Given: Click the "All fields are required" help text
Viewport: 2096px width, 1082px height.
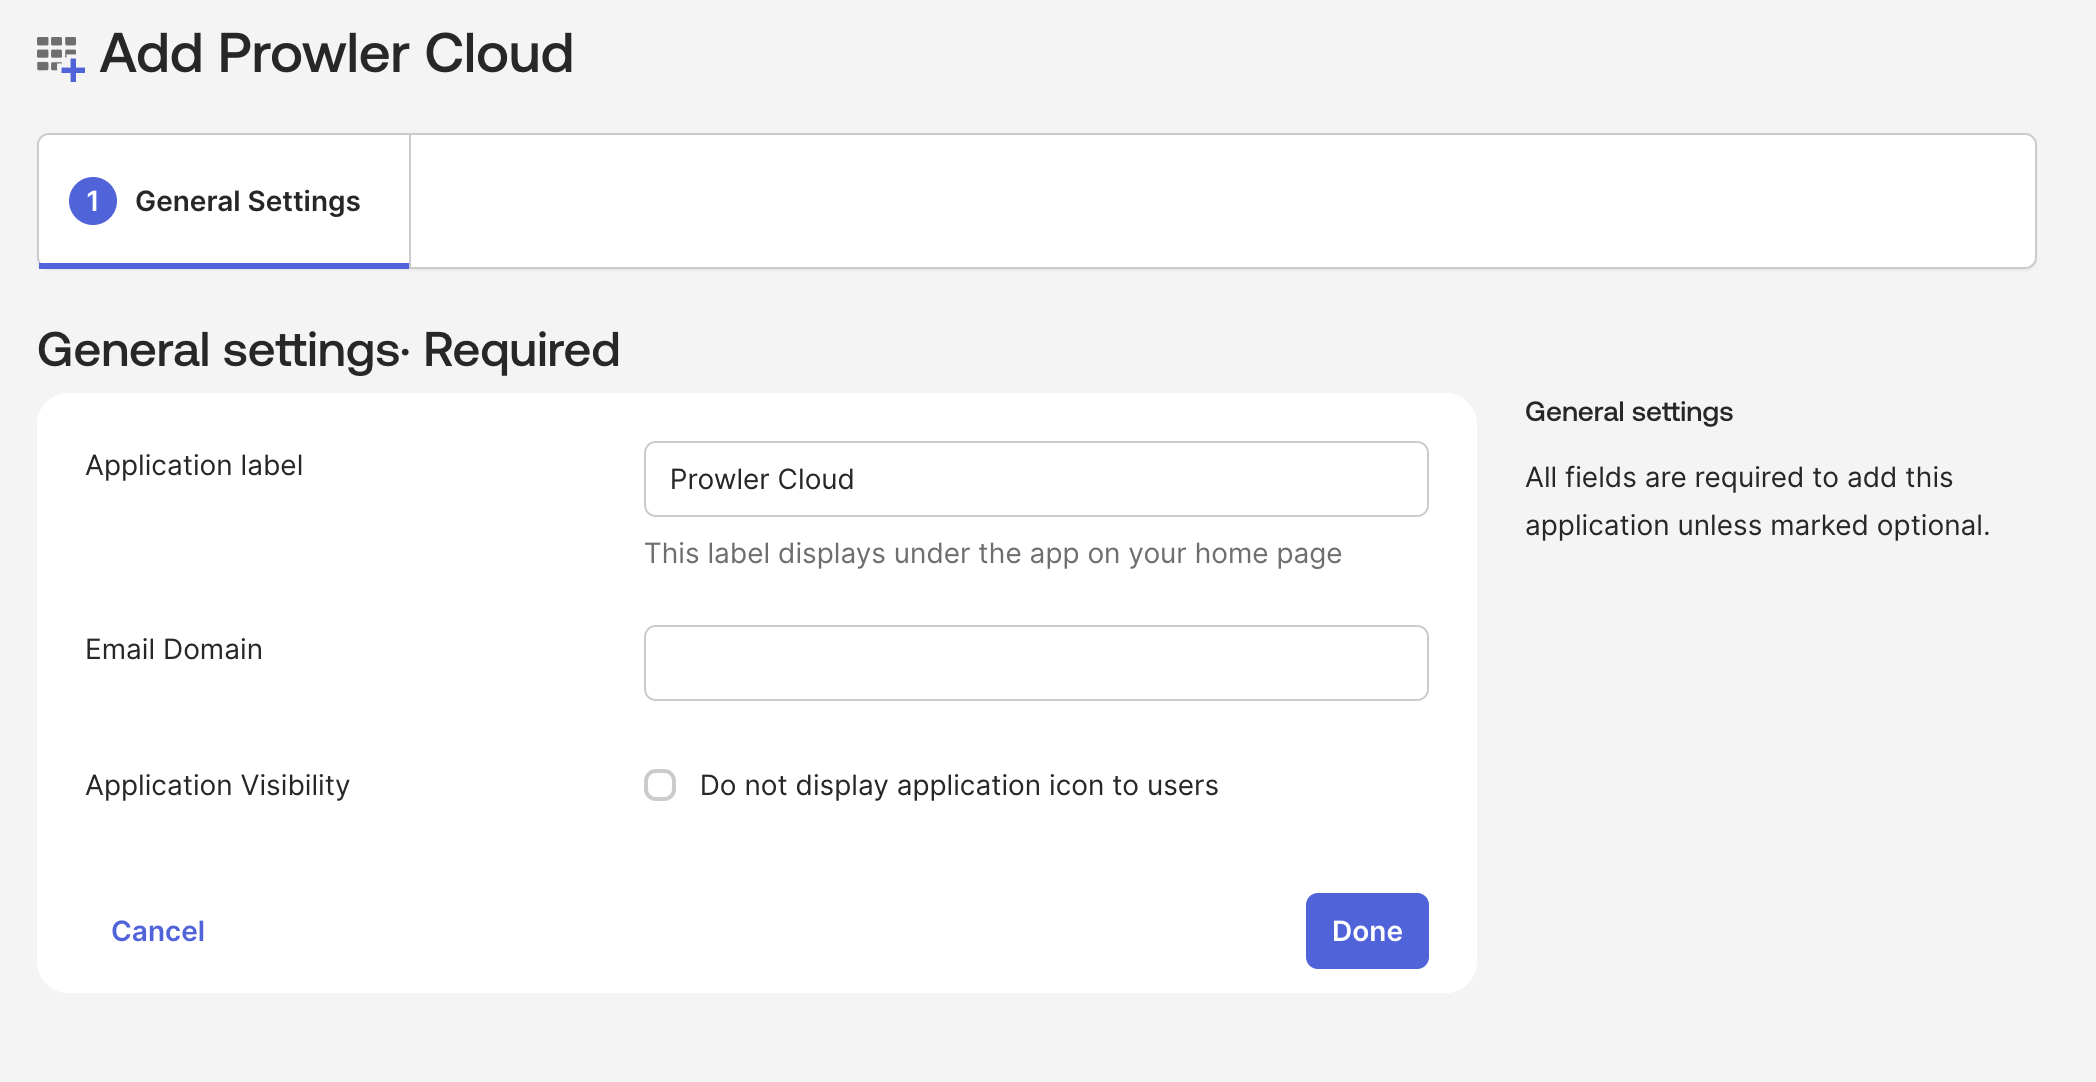Looking at the screenshot, I should (1757, 501).
